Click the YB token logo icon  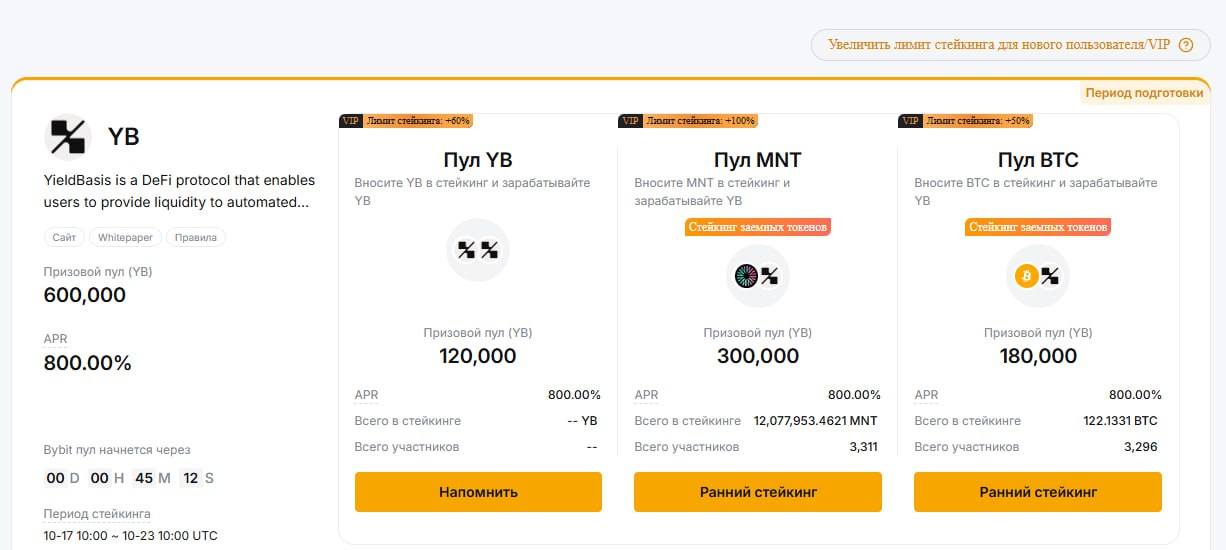pos(68,137)
